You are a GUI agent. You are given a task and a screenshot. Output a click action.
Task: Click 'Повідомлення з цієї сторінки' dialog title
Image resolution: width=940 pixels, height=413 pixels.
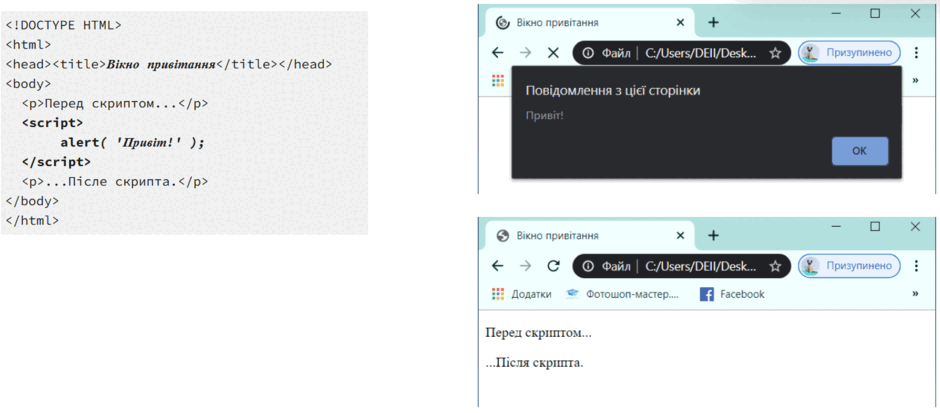613,91
